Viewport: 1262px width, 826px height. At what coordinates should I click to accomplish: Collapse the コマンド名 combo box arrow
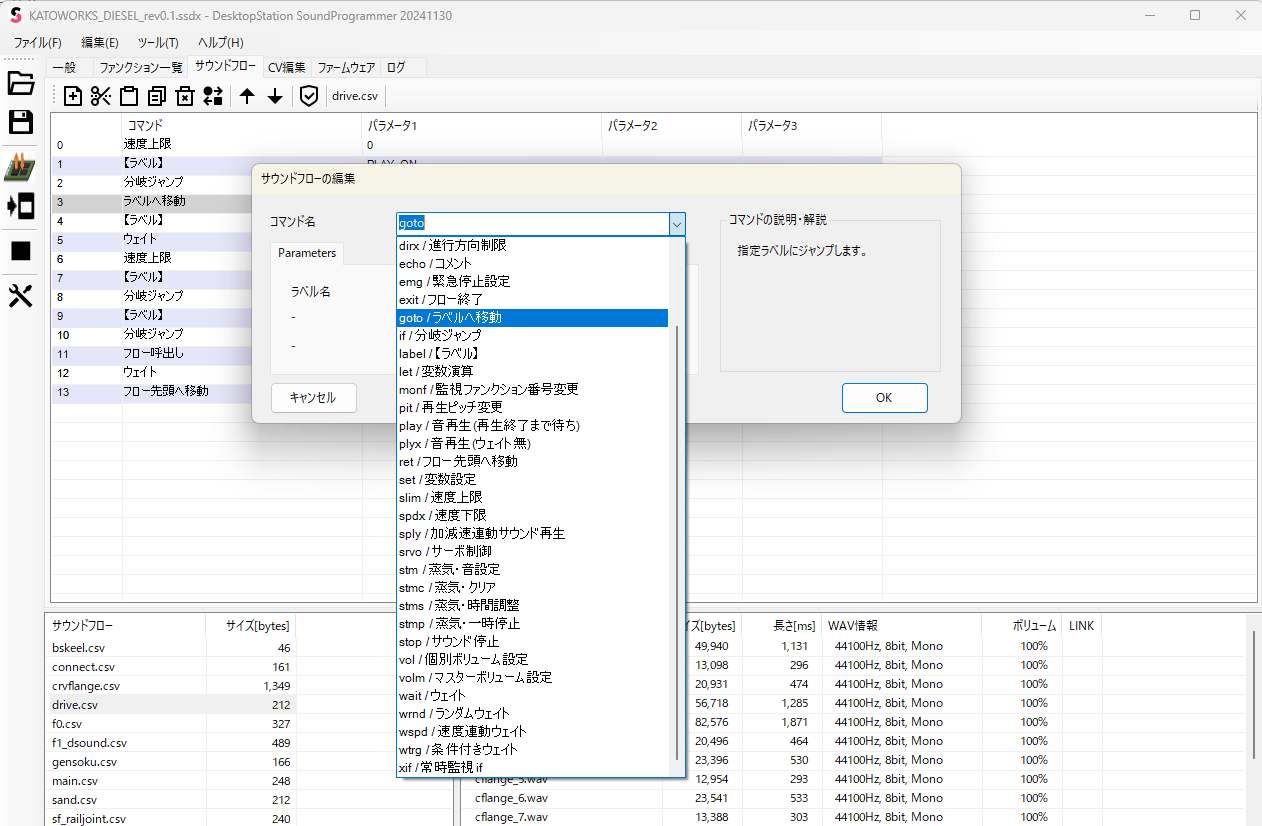[677, 224]
